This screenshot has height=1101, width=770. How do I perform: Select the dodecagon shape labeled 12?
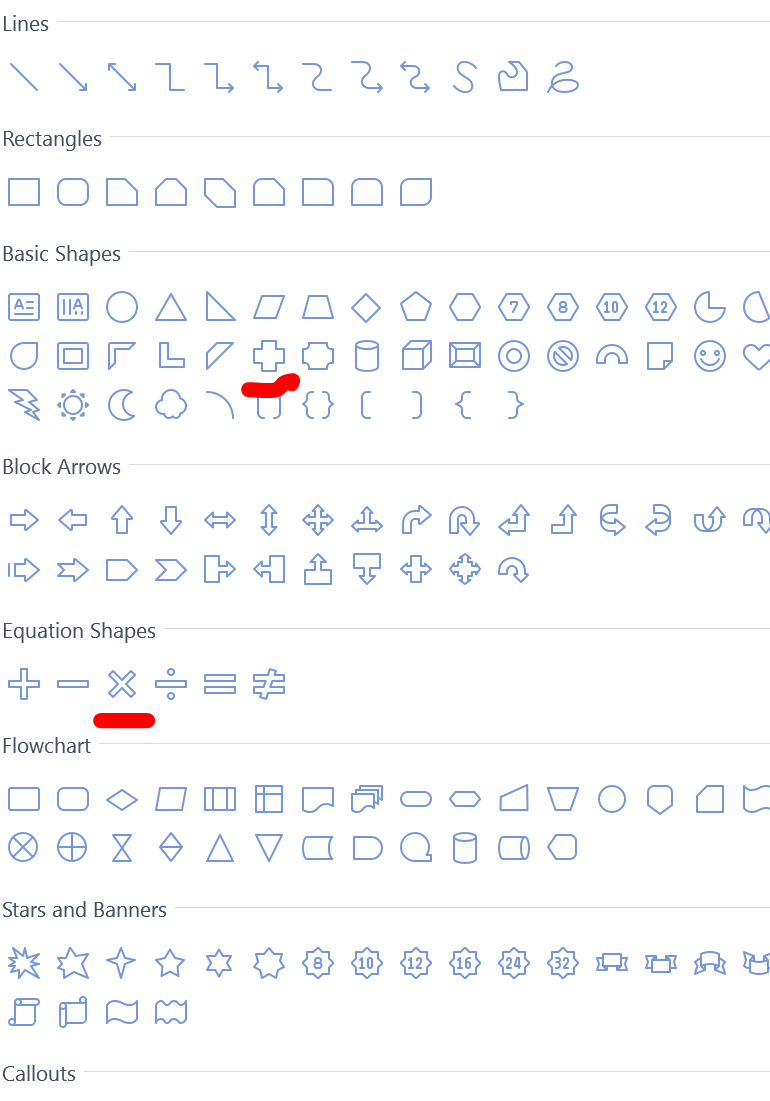(661, 307)
